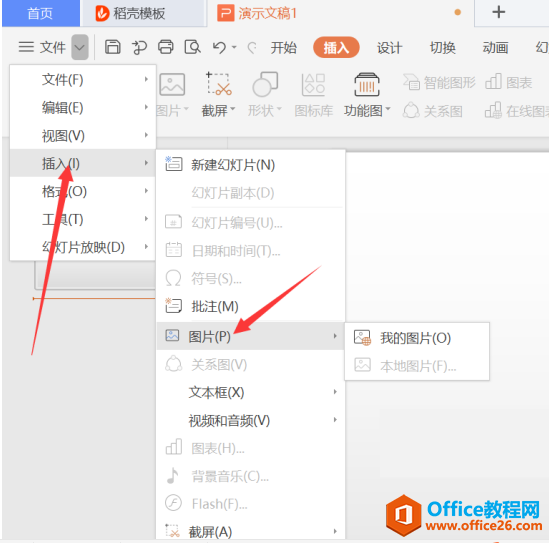Click the Print icon in quick toolbar
The image size is (549, 543).
(x=166, y=47)
